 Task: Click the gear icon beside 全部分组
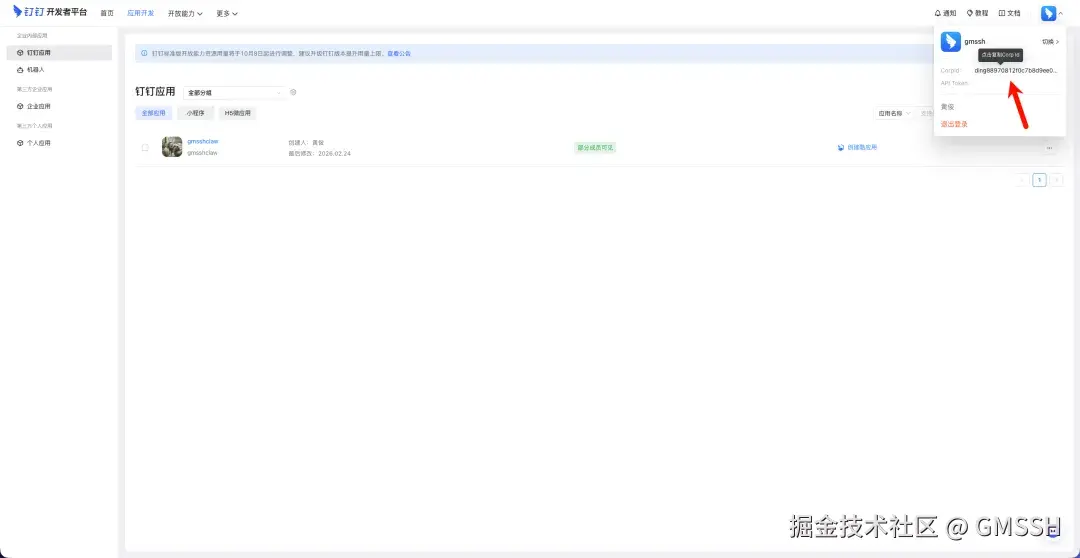[293, 92]
